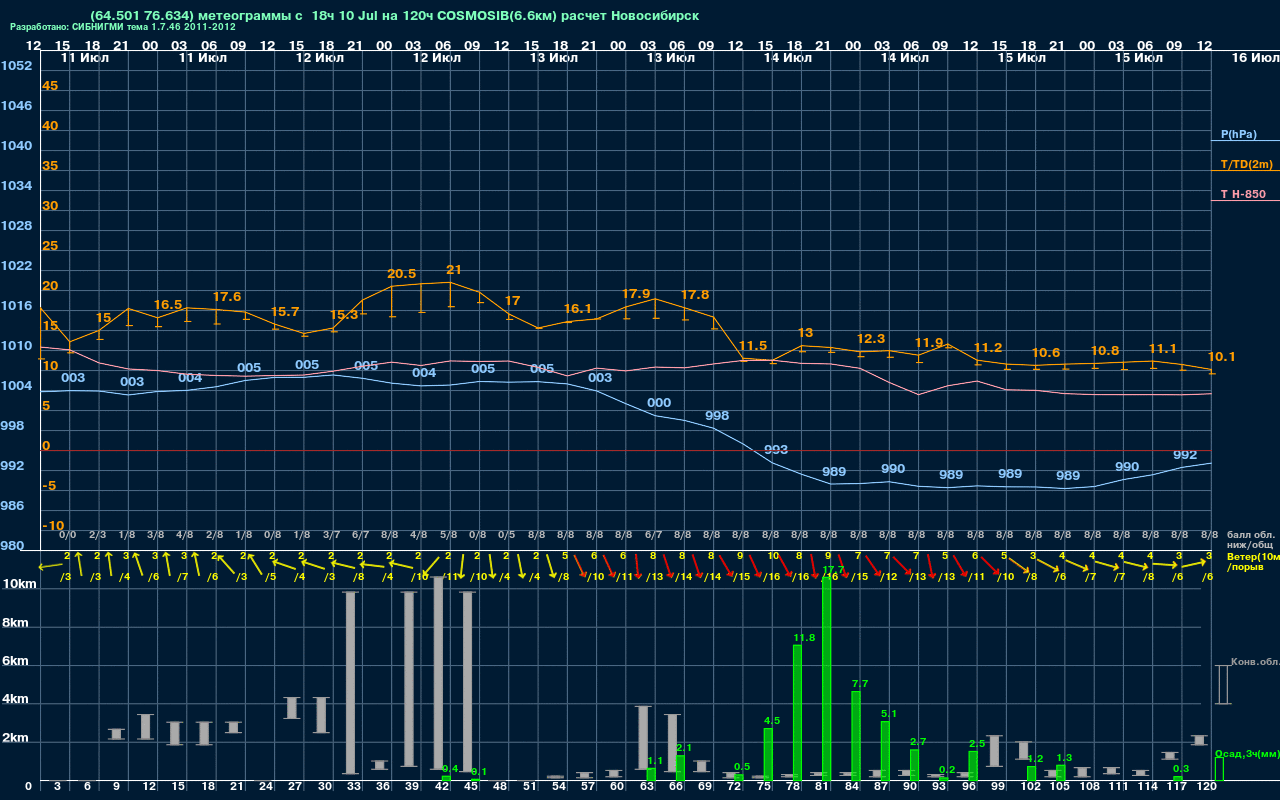Click the 'балл обл. ниж/общ' legend label
Screen dimensions: 1280x800
1250,540
